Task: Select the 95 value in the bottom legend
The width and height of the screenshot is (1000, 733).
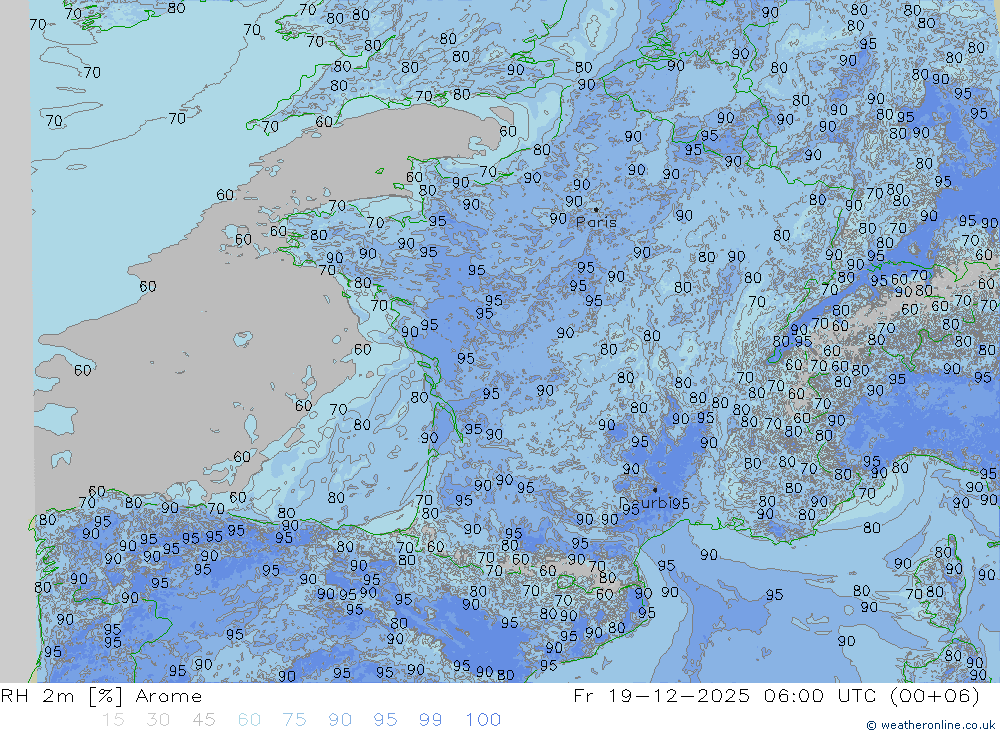Action: click(x=385, y=720)
